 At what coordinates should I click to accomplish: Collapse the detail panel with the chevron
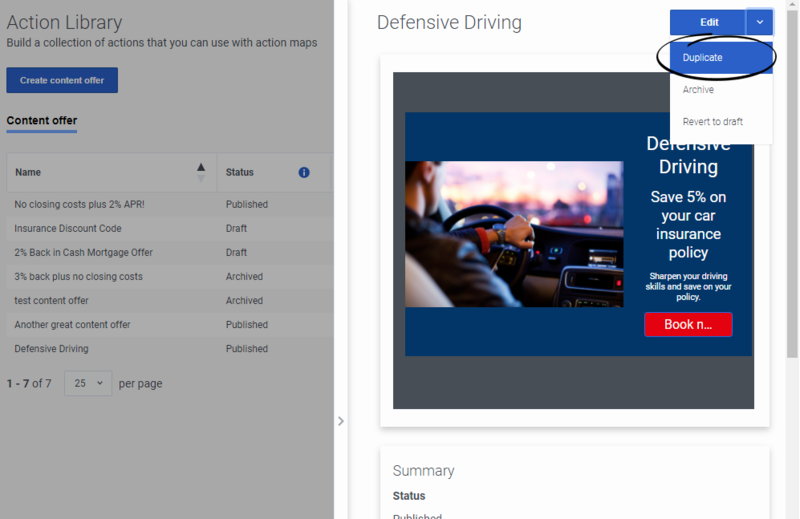pyautogui.click(x=341, y=421)
